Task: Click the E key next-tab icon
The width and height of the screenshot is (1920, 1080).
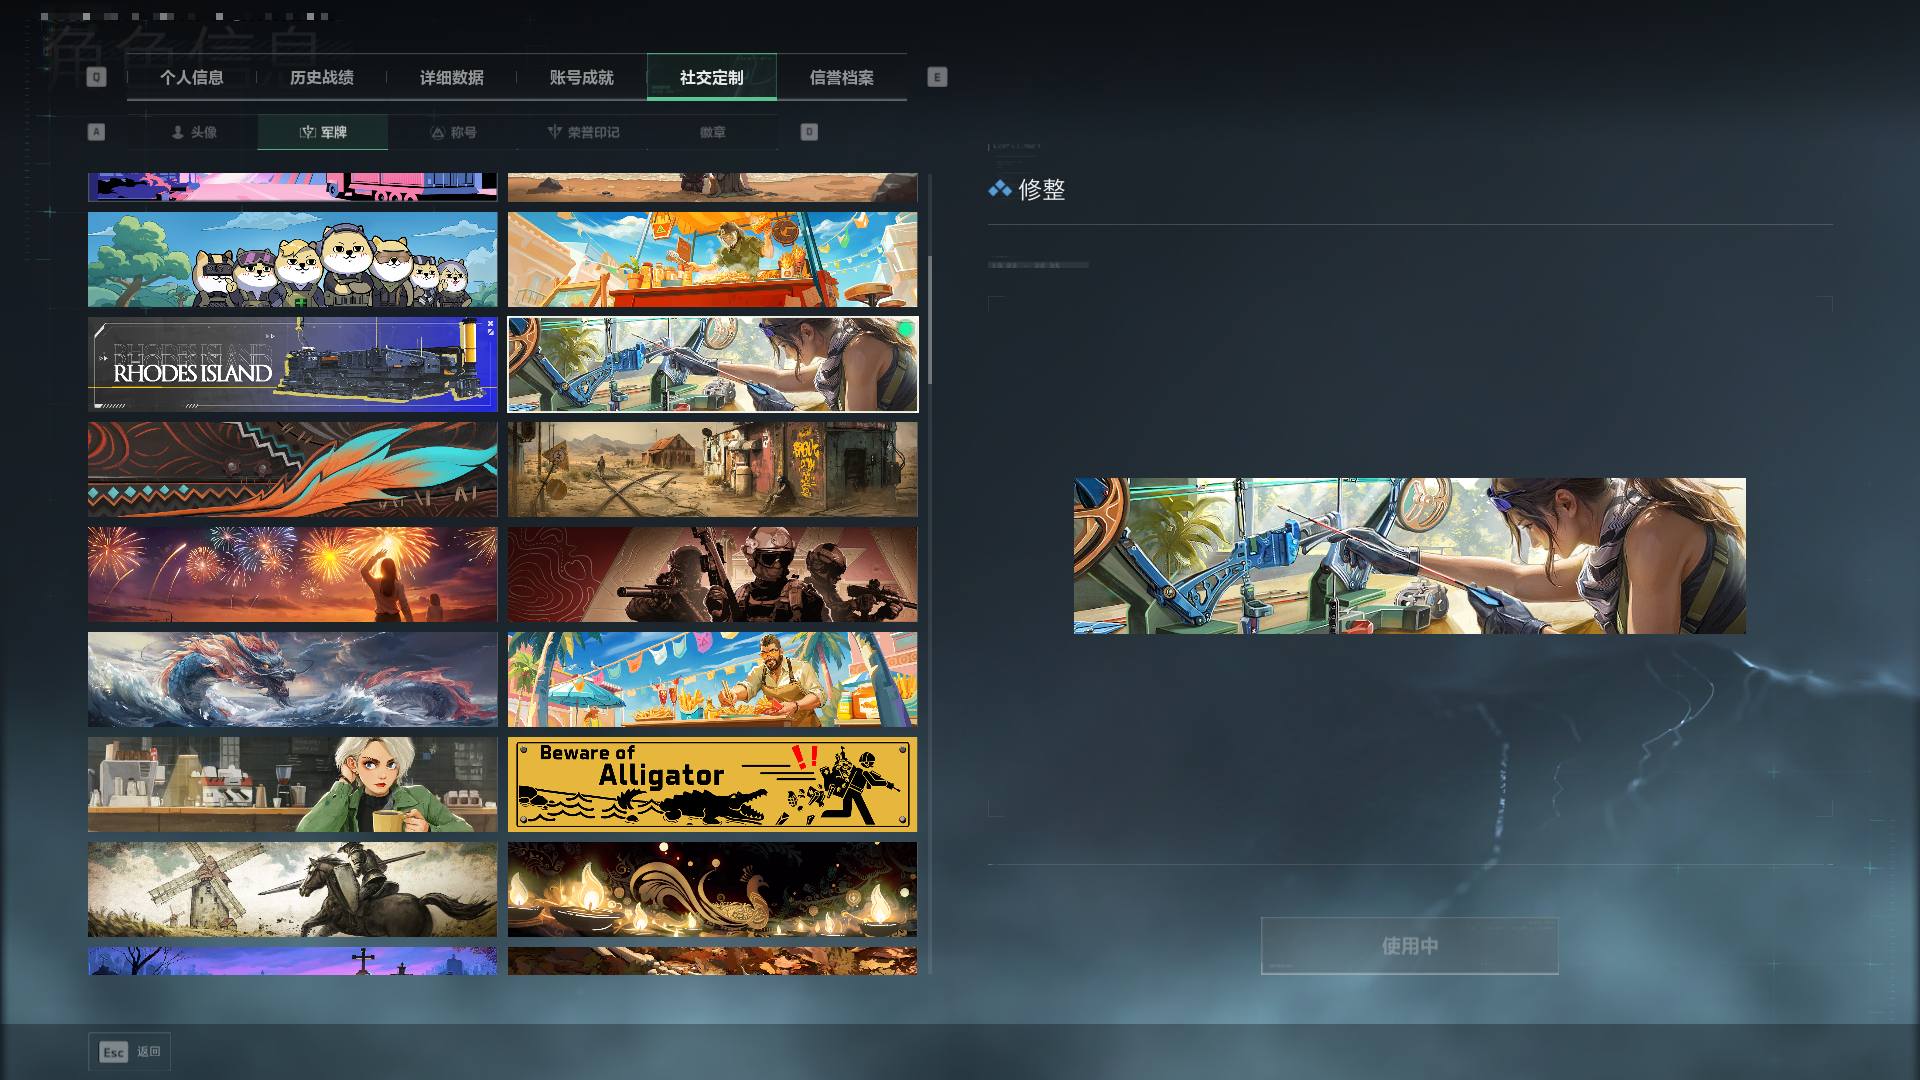Action: 937,77
